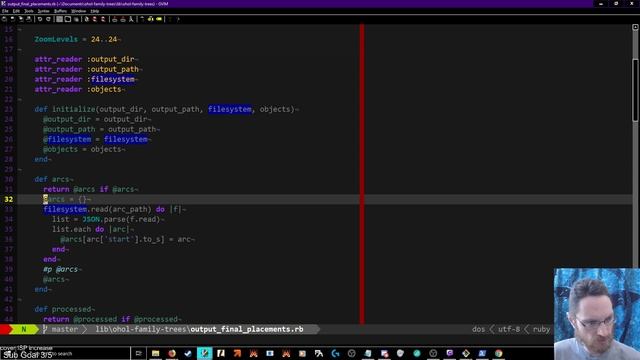This screenshot has height=360, width=640.
Task: Open Find and Replace from the toolbar
Action: click(x=87, y=19)
